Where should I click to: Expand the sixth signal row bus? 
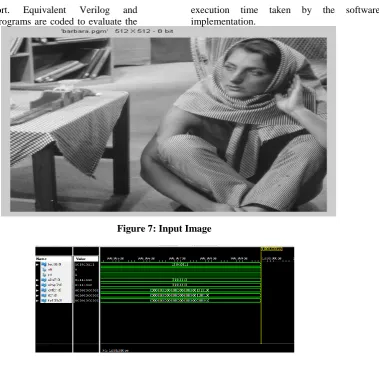(x=37, y=290)
